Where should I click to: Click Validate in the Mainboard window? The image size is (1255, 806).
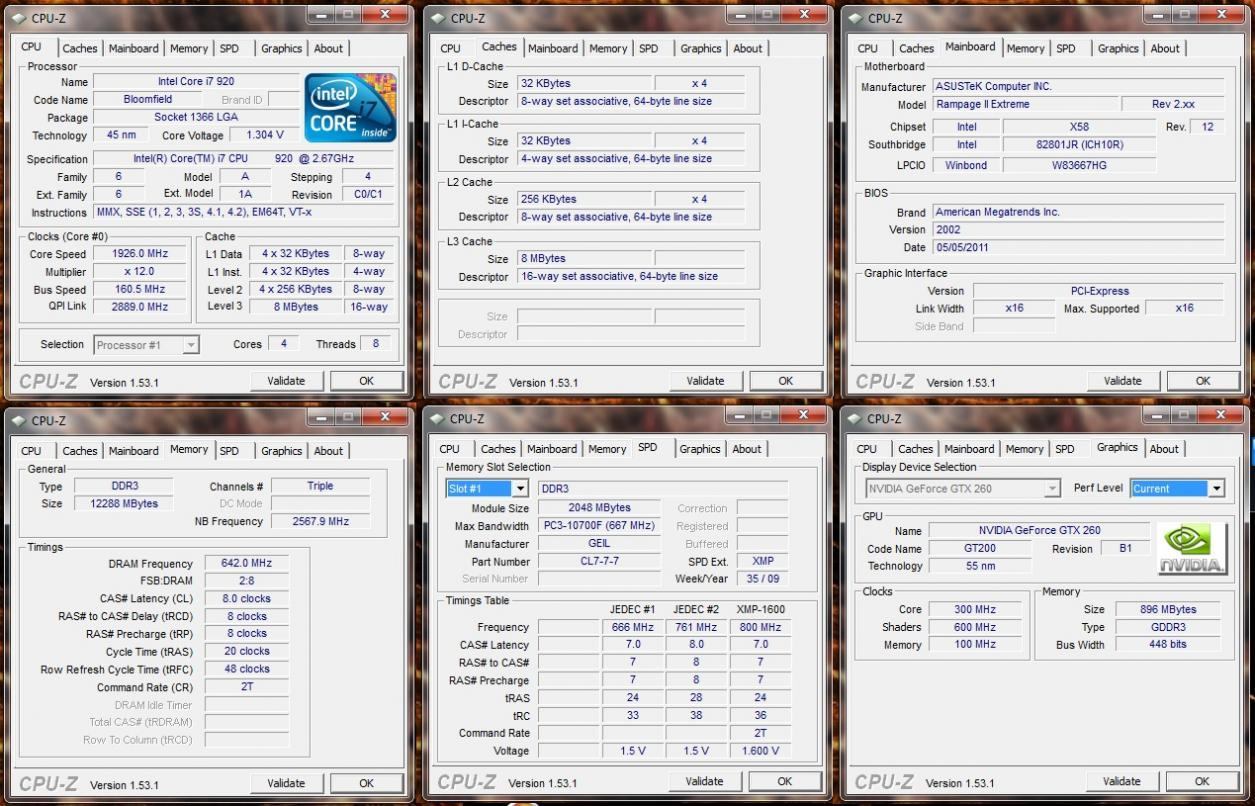pyautogui.click(x=1122, y=380)
